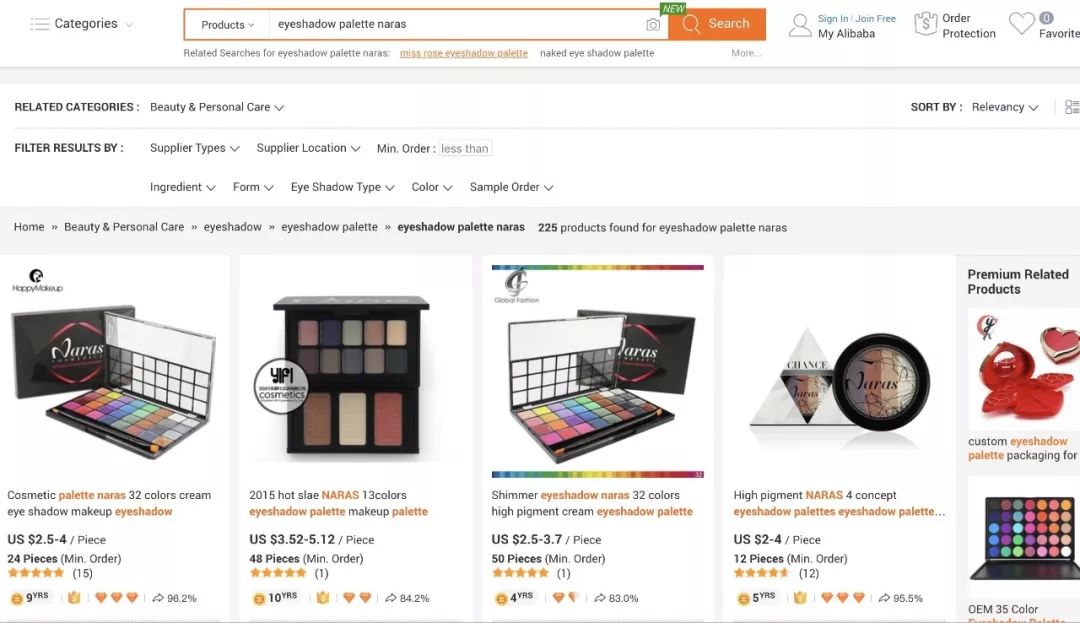Click the HappyMakeup supplier logo
1080x623 pixels.
[x=37, y=281]
